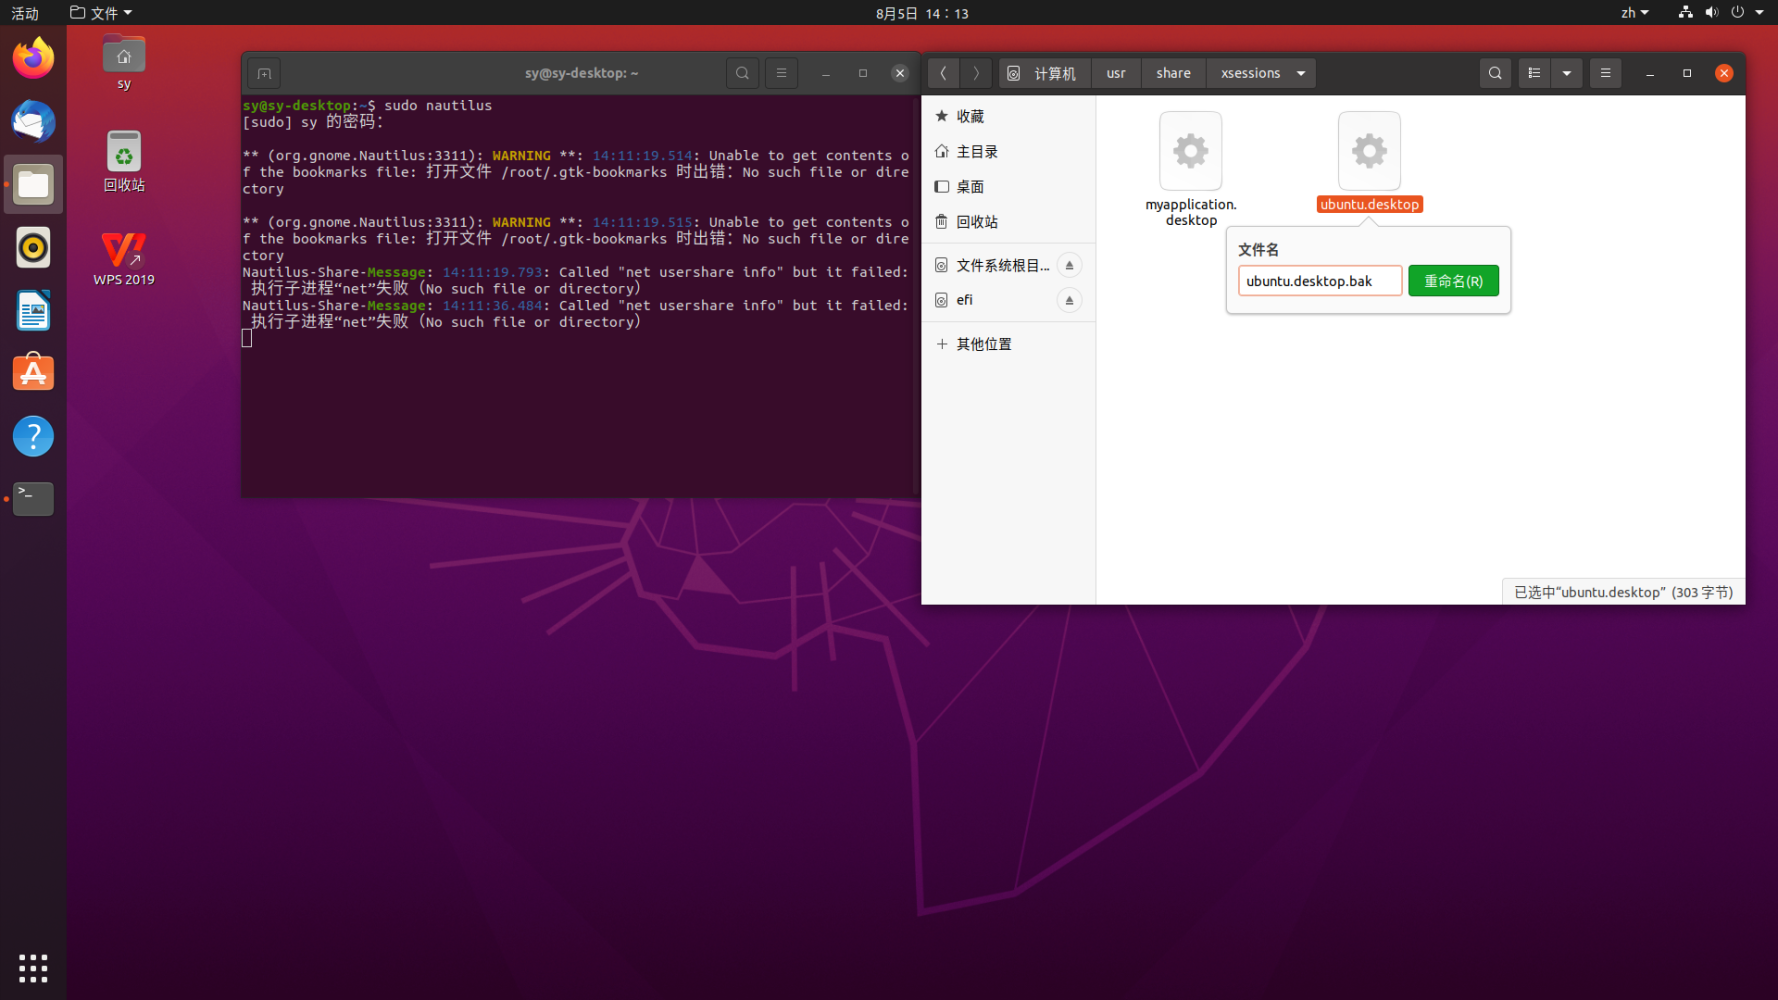Open the terminal hamburger menu

pos(781,73)
